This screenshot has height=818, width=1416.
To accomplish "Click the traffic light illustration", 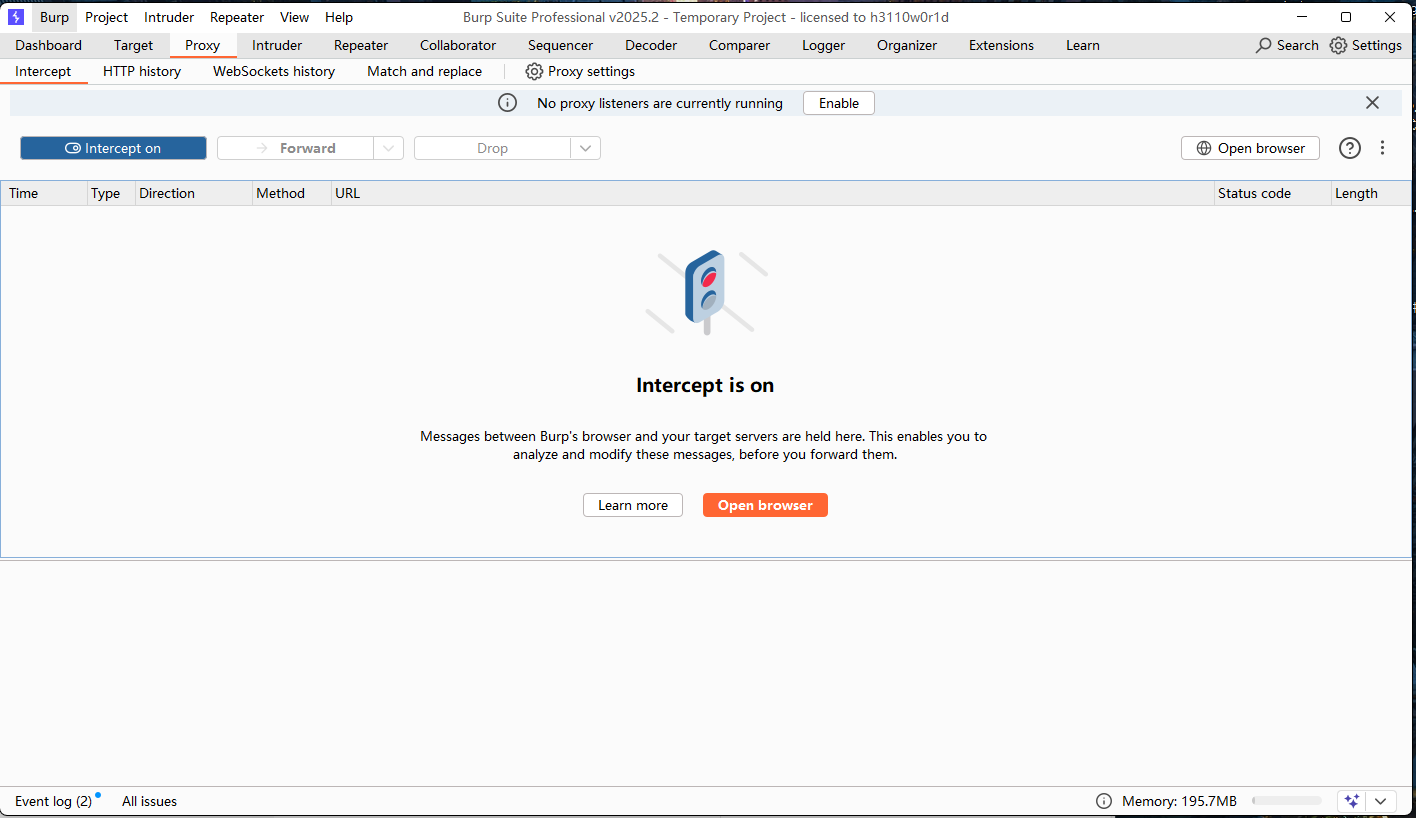I will [x=706, y=292].
